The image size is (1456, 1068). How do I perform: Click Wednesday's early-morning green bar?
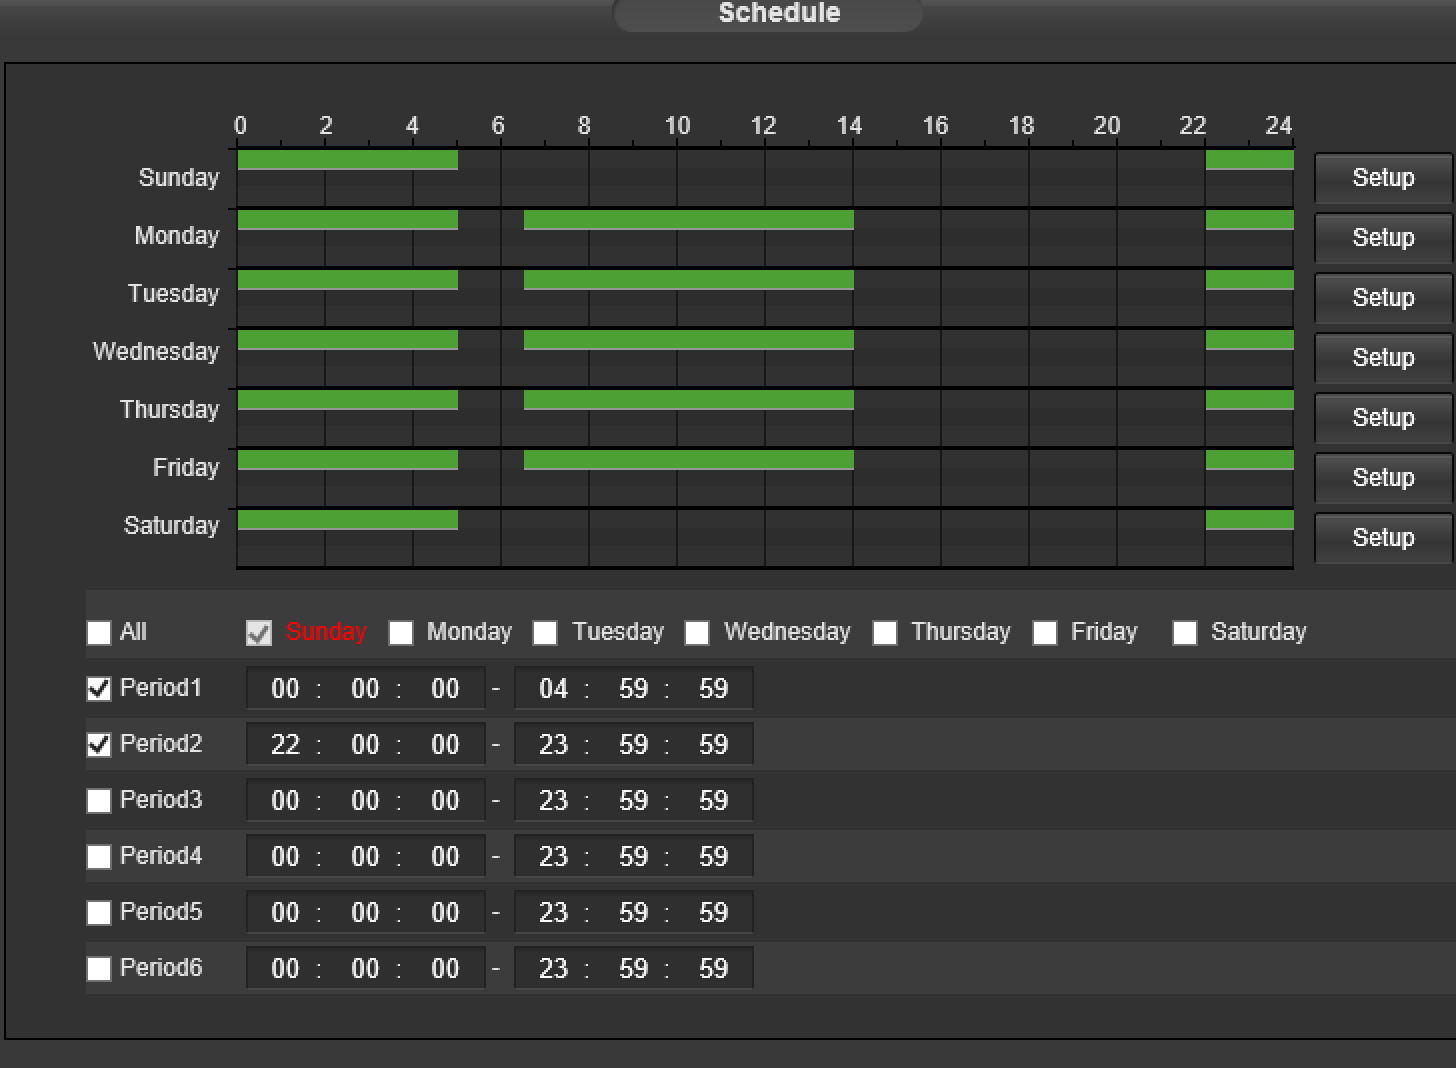[x=347, y=340]
